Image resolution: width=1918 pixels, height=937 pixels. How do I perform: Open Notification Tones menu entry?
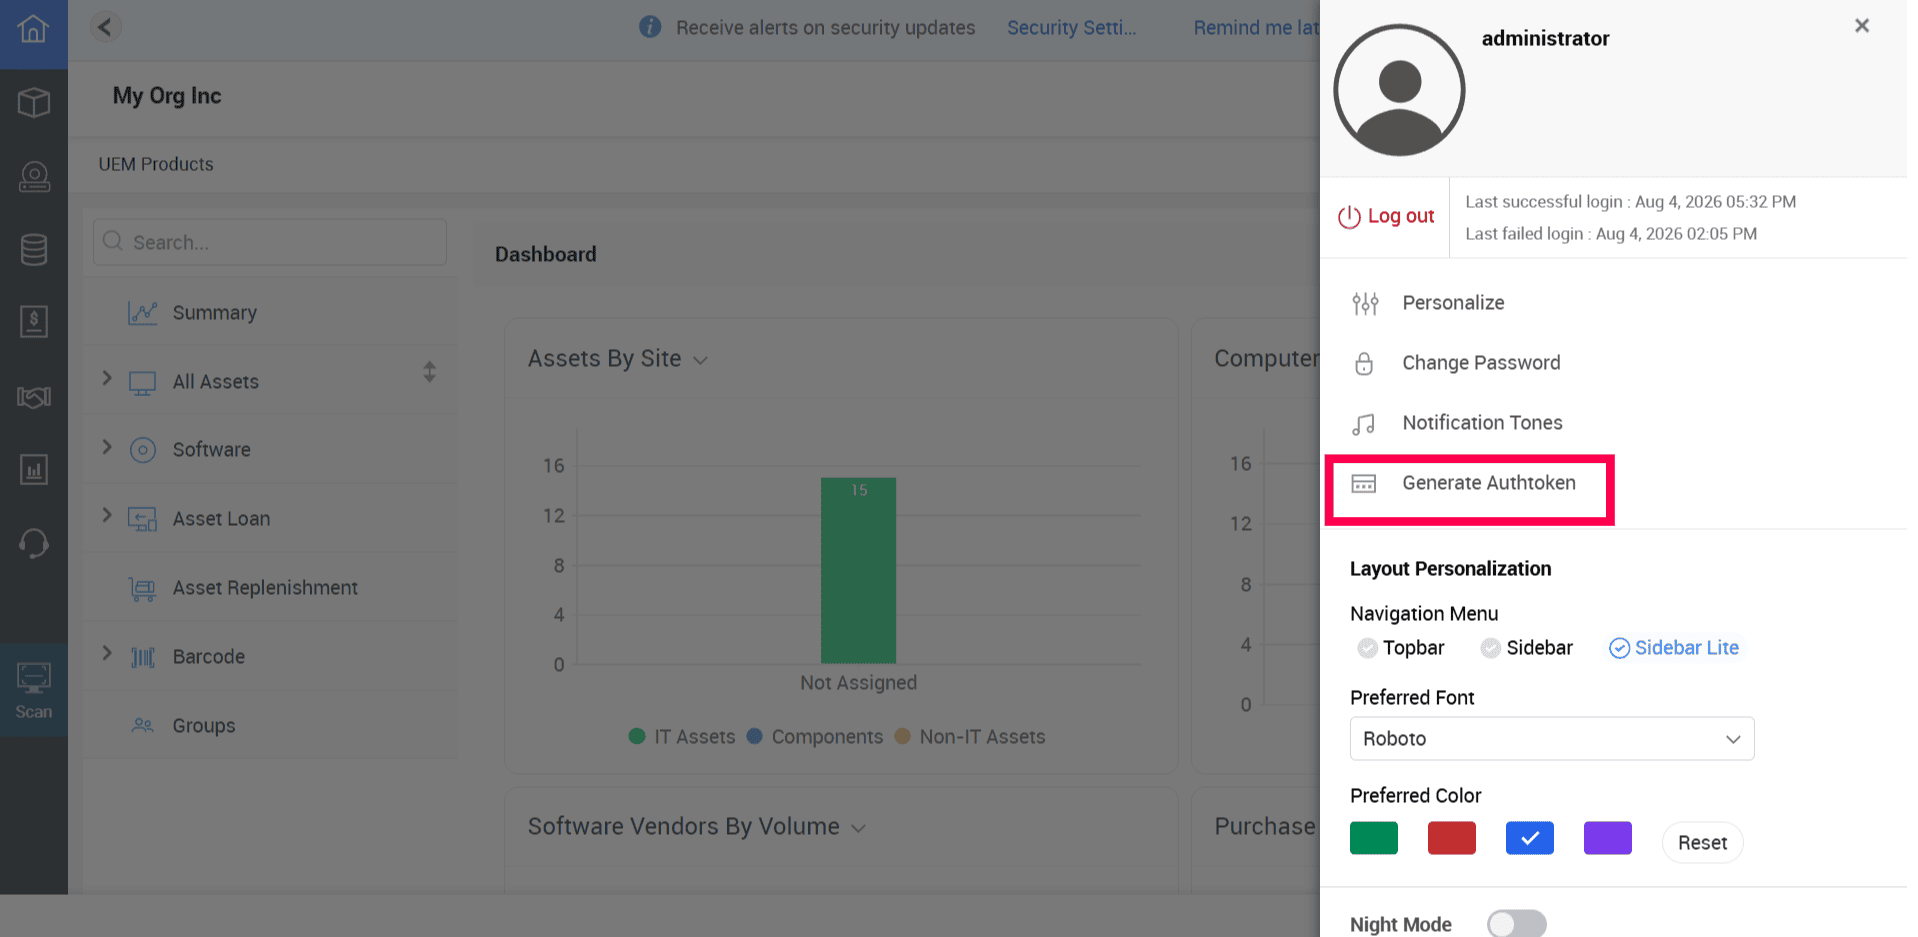1482,423
